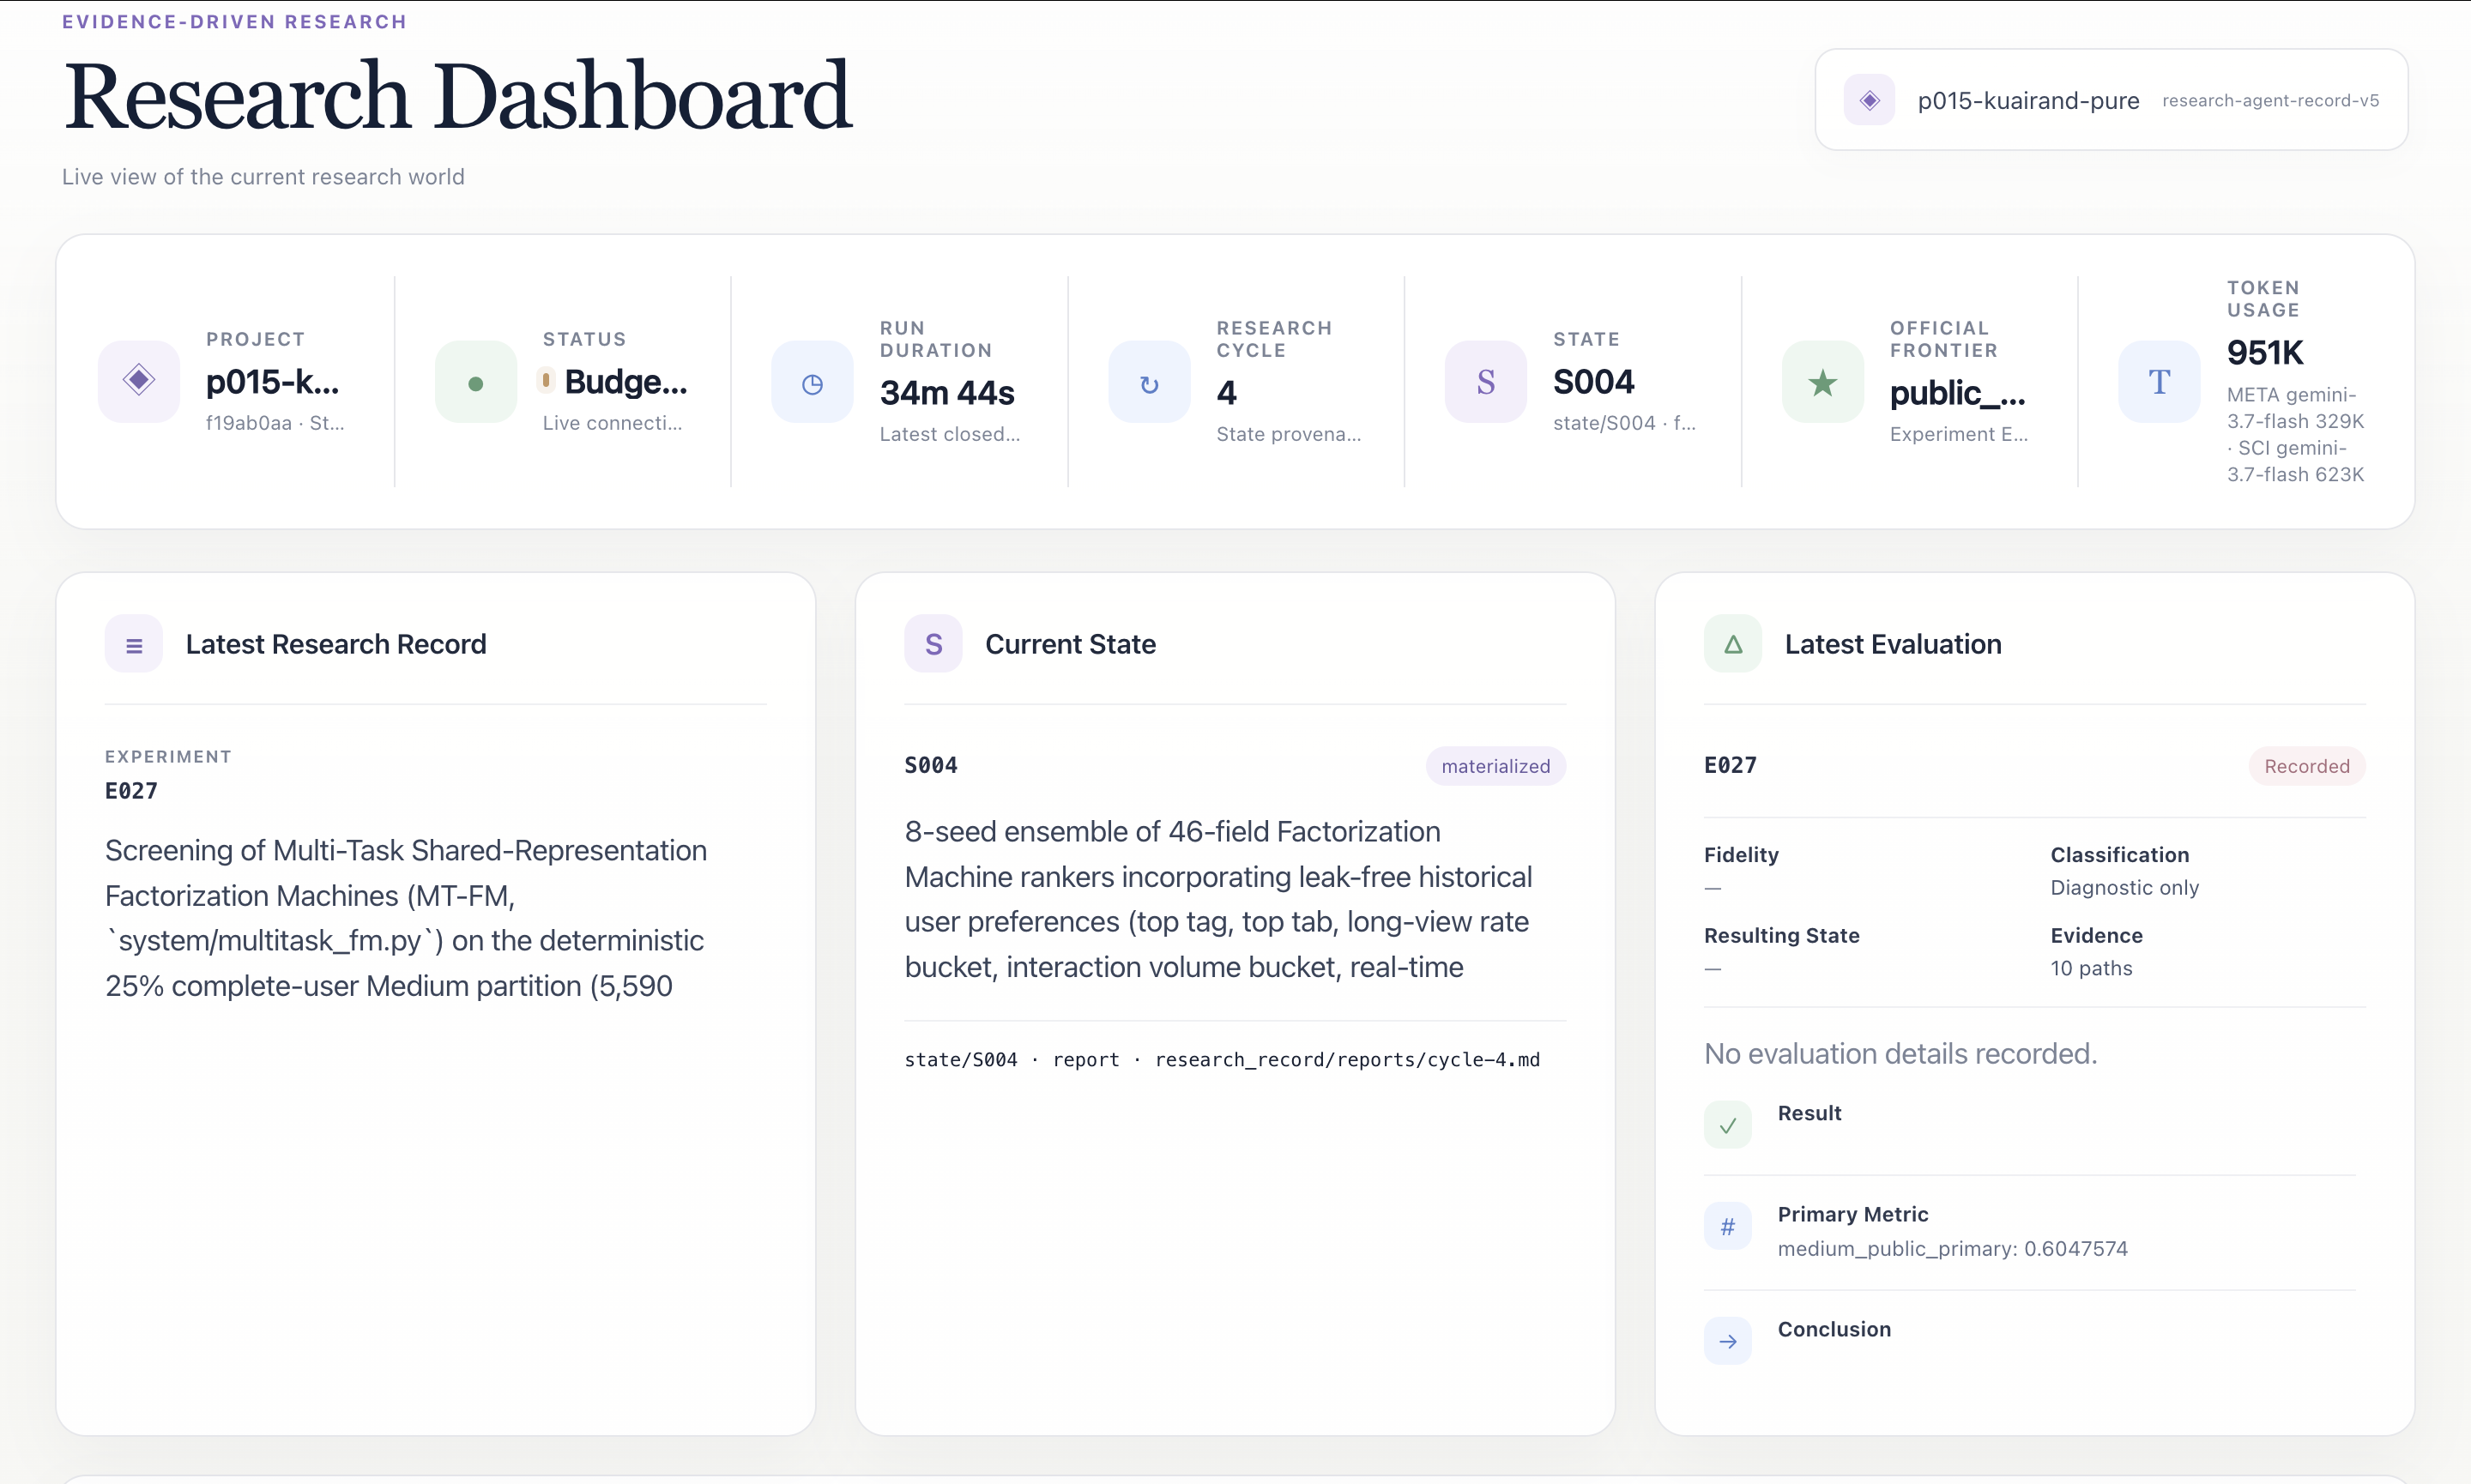Click the Project card diamond icon

coord(139,381)
